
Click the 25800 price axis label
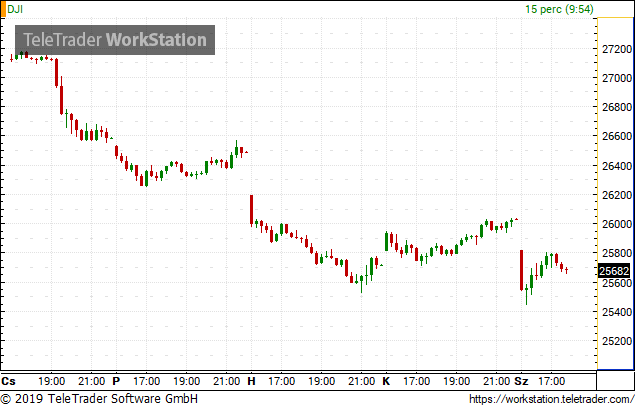point(617,253)
